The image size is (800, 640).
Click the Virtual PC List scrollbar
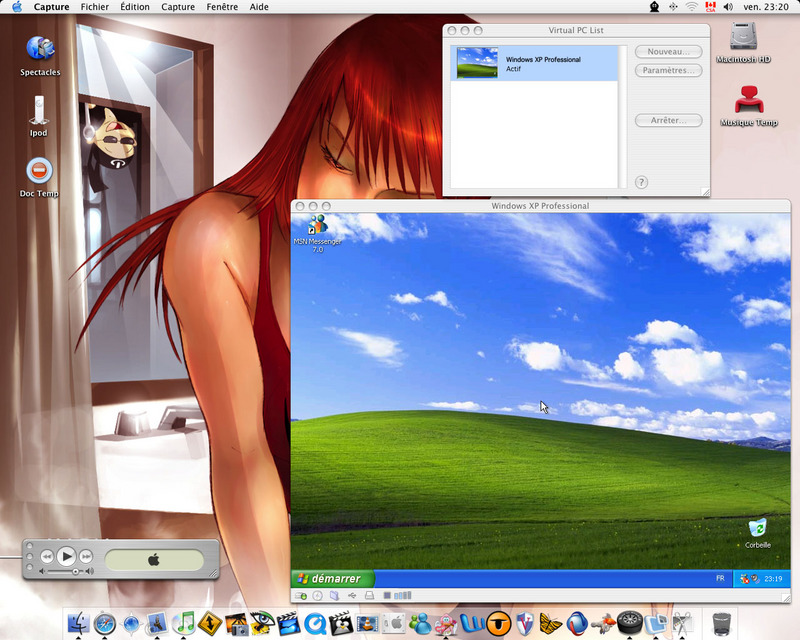point(622,117)
